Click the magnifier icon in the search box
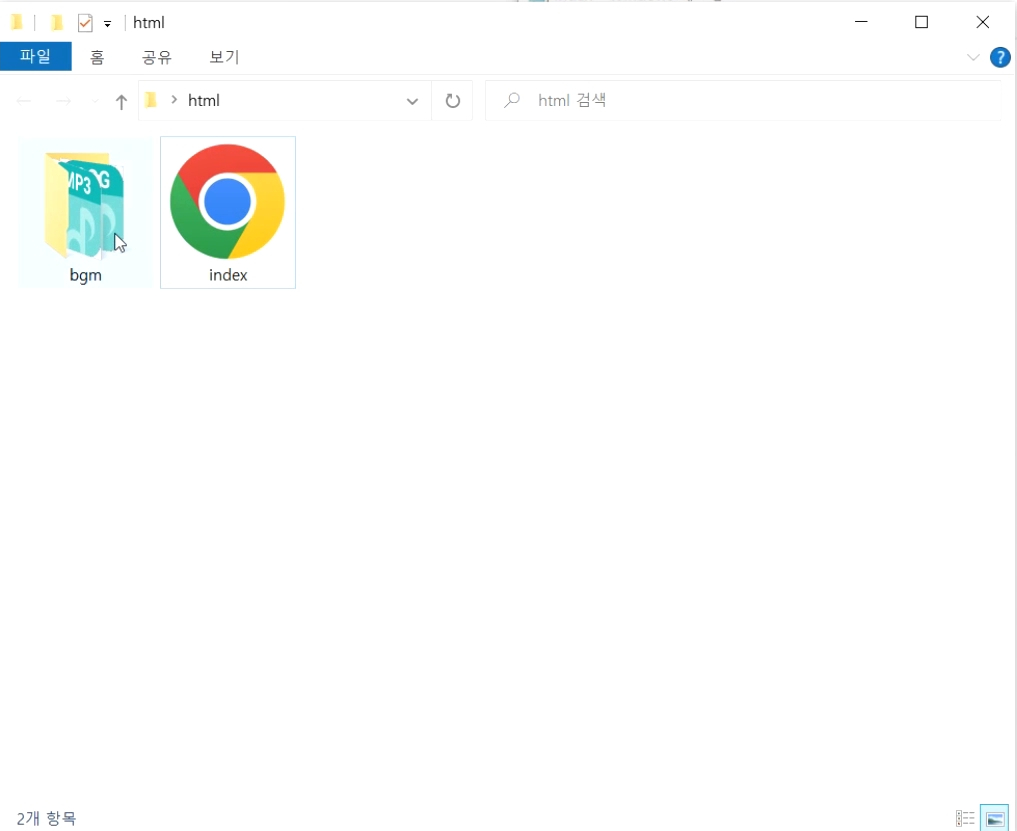Image resolution: width=1017 pixels, height=831 pixels. (x=512, y=100)
